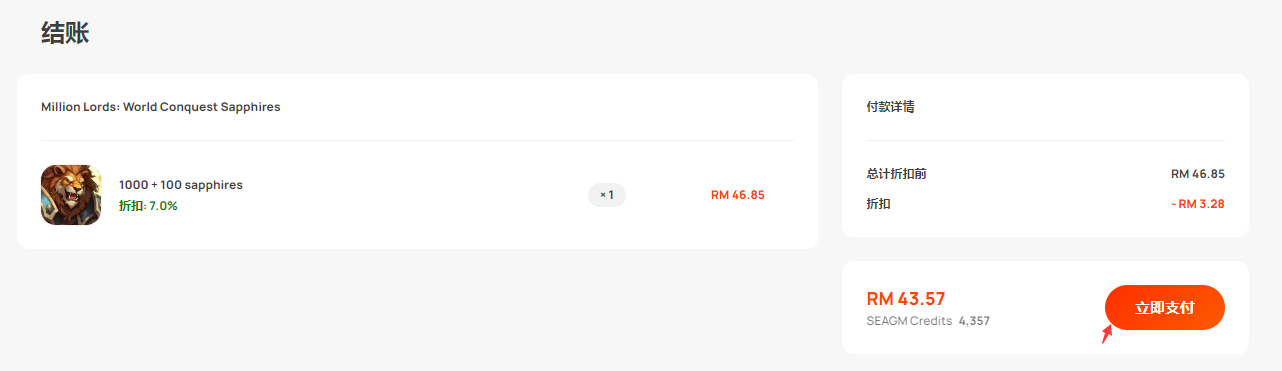Click the red arrow pointer annotation

(1107, 333)
